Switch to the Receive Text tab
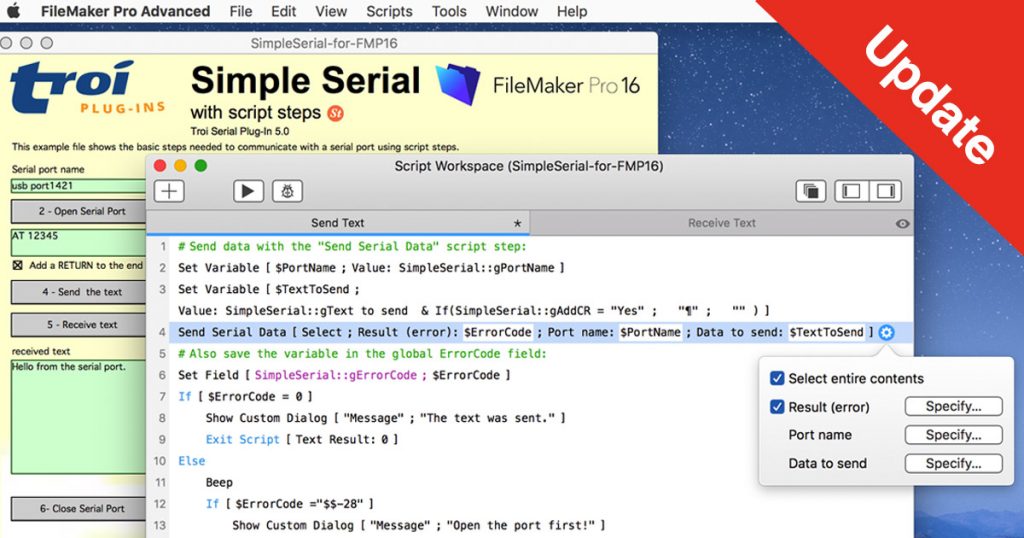This screenshot has height=538, width=1024. click(721, 223)
